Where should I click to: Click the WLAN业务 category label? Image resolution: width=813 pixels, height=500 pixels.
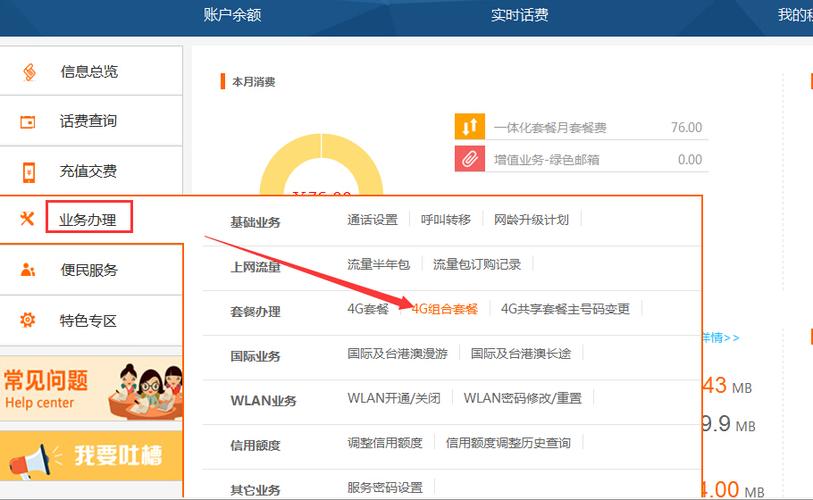click(263, 401)
